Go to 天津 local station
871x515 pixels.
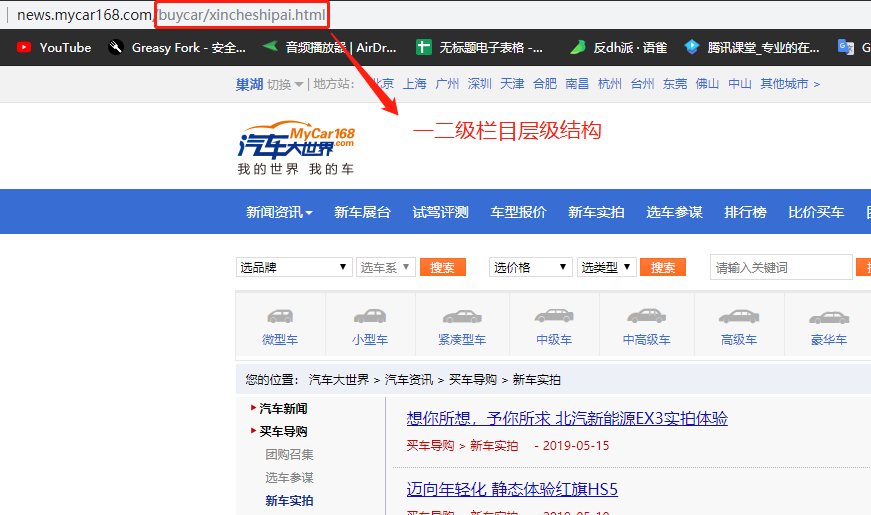(x=512, y=84)
